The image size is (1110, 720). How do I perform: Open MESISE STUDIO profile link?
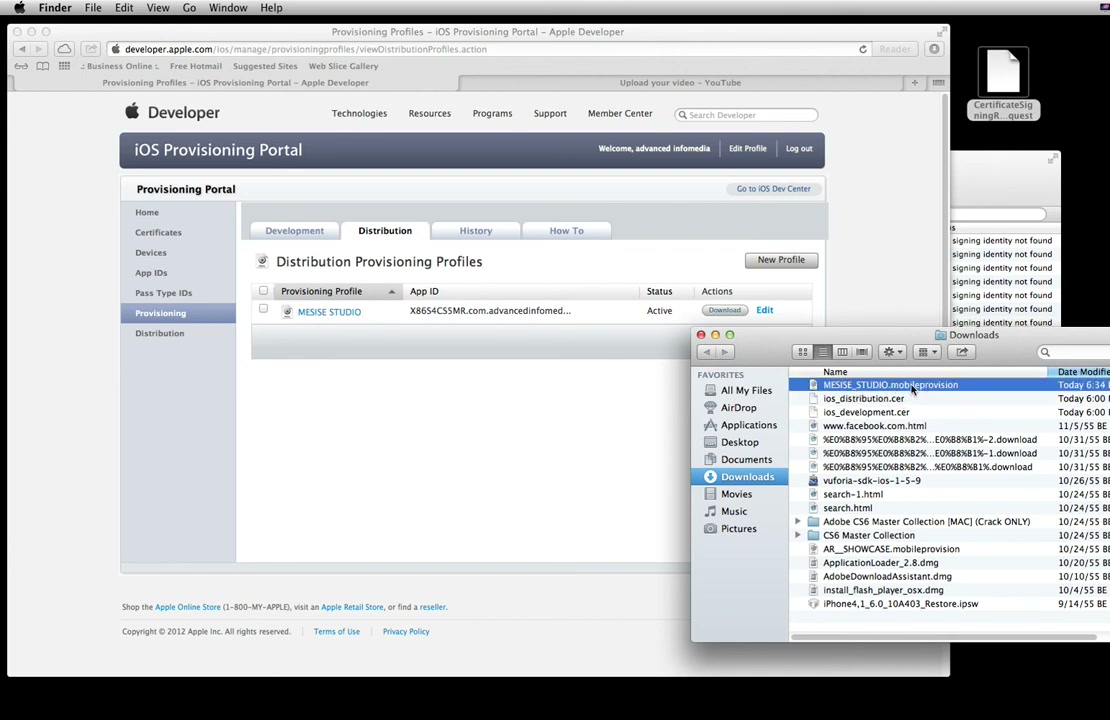pos(329,312)
